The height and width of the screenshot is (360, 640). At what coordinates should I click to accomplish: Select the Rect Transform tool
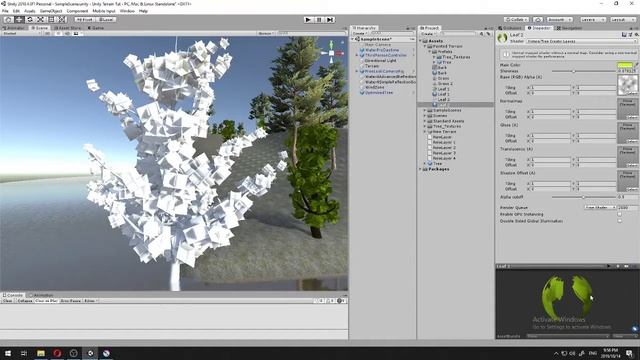51,19
